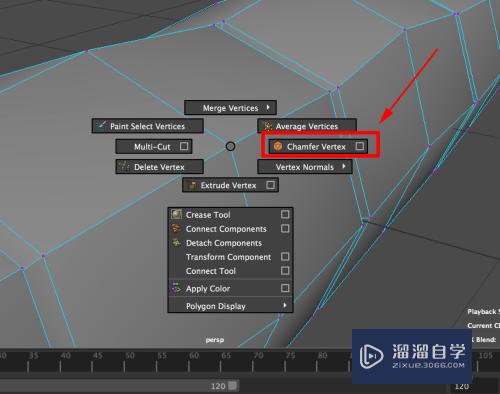Choose Vertex Normals entry
This screenshot has width=500, height=394.
[x=305, y=167]
